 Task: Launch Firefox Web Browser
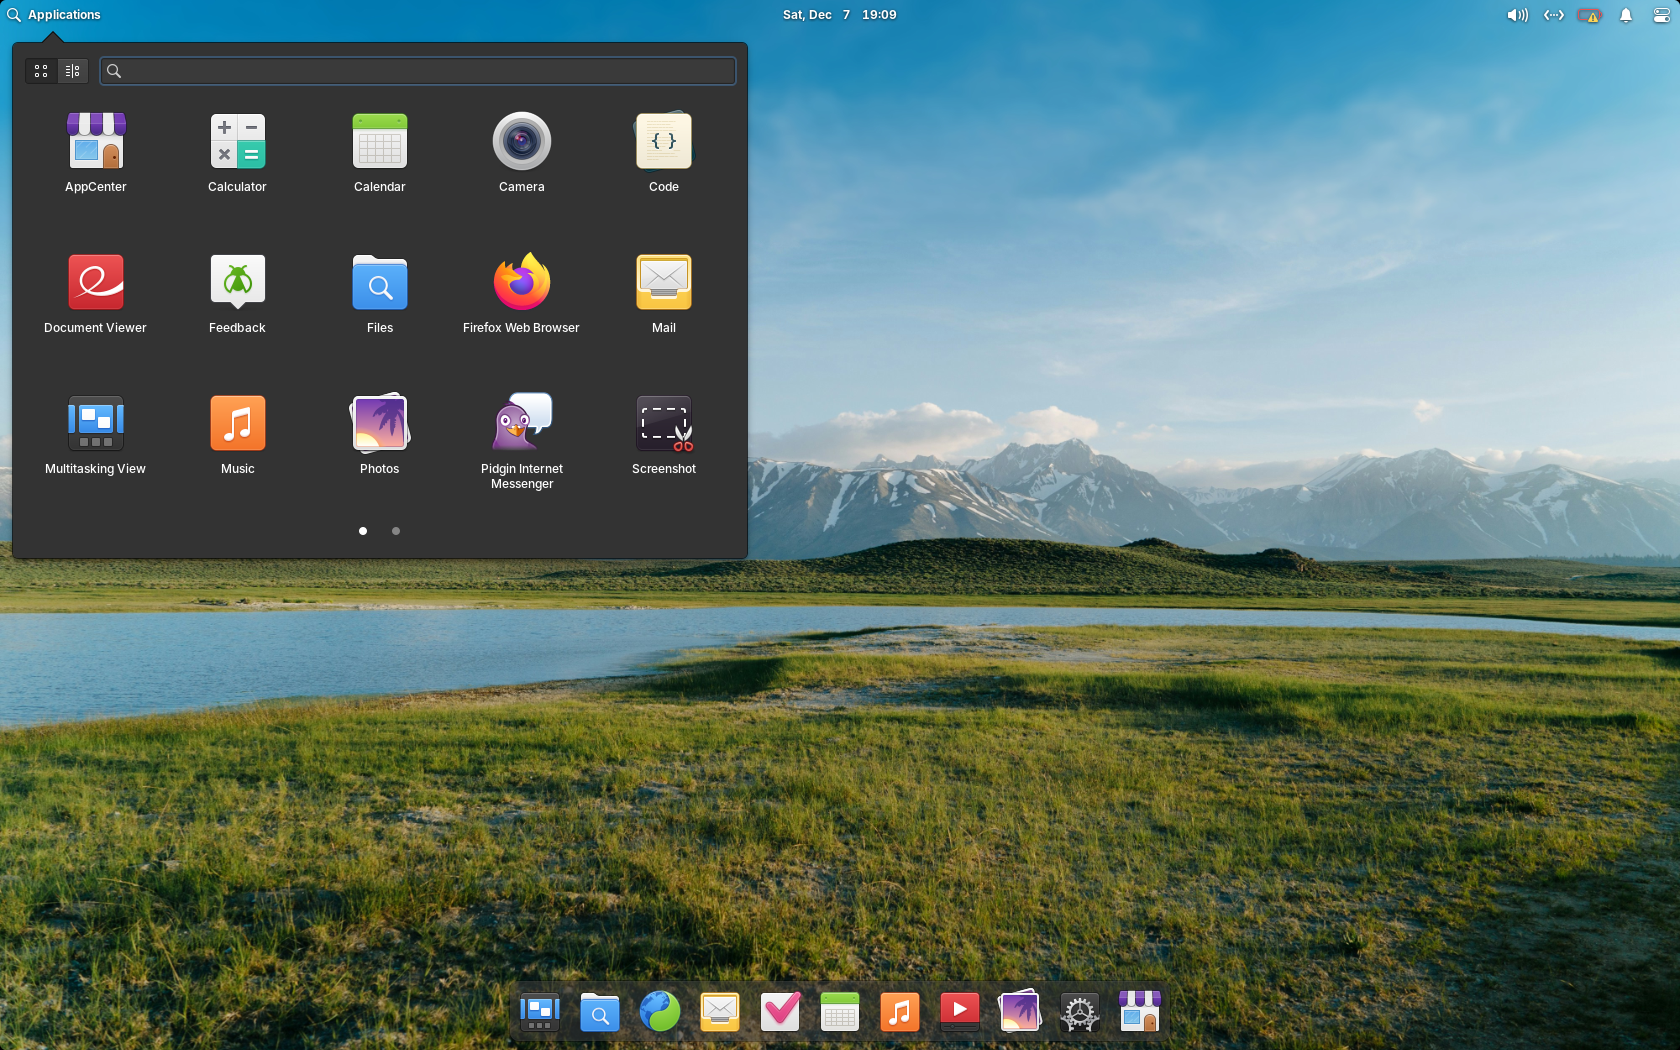tap(521, 293)
